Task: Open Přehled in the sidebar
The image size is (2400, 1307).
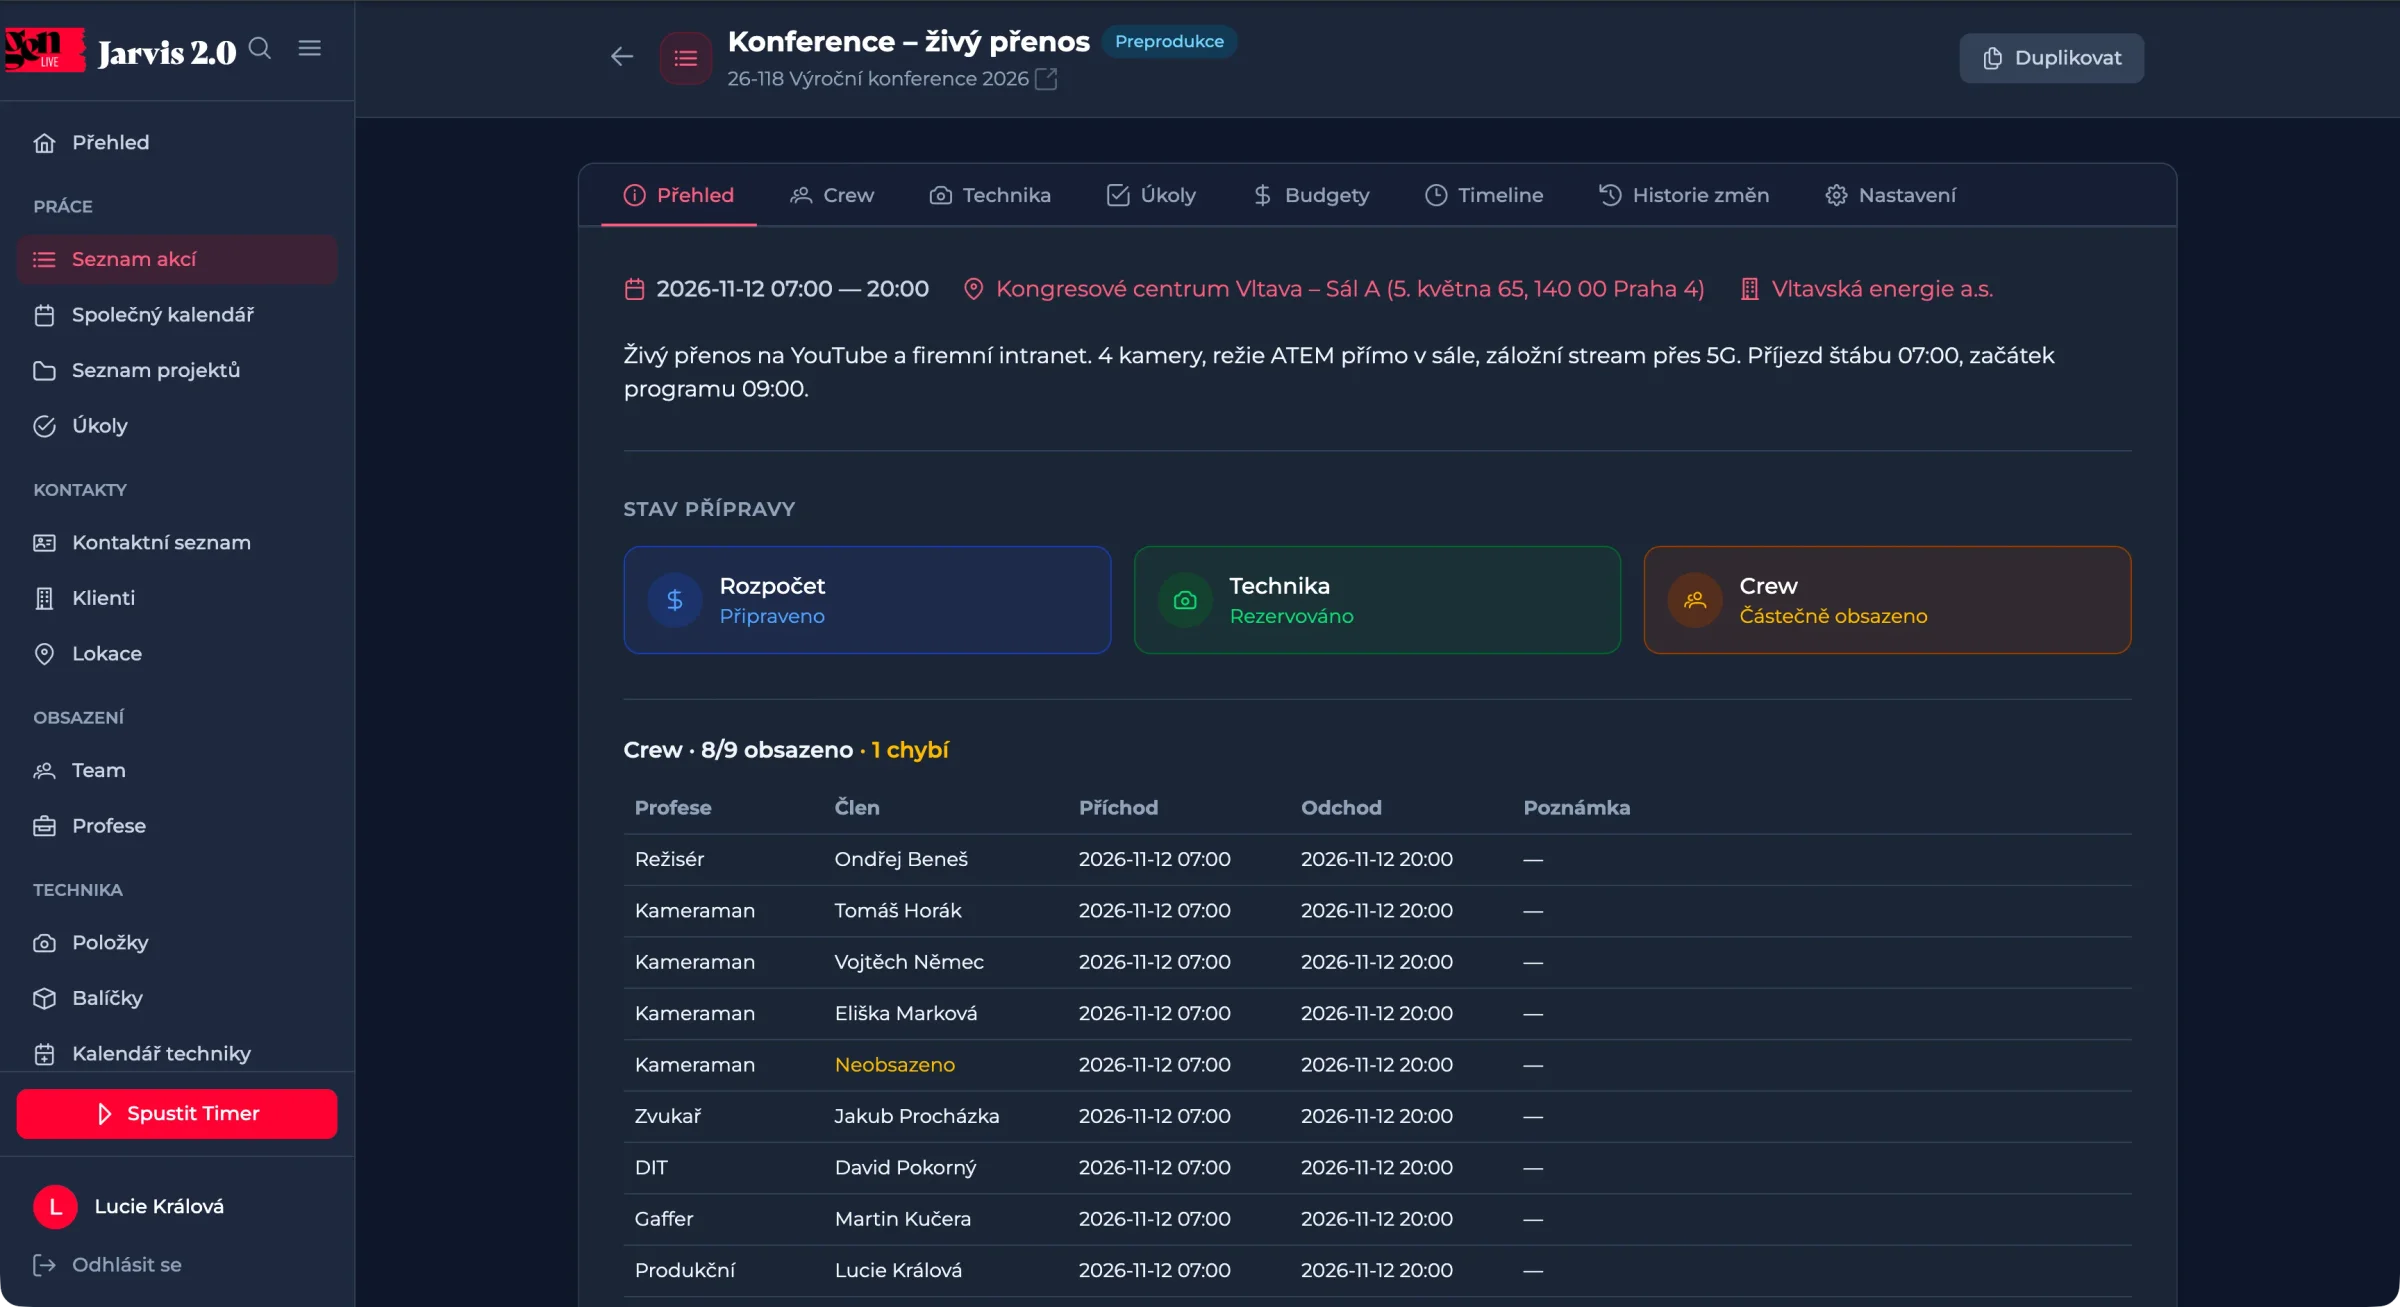Action: point(177,143)
